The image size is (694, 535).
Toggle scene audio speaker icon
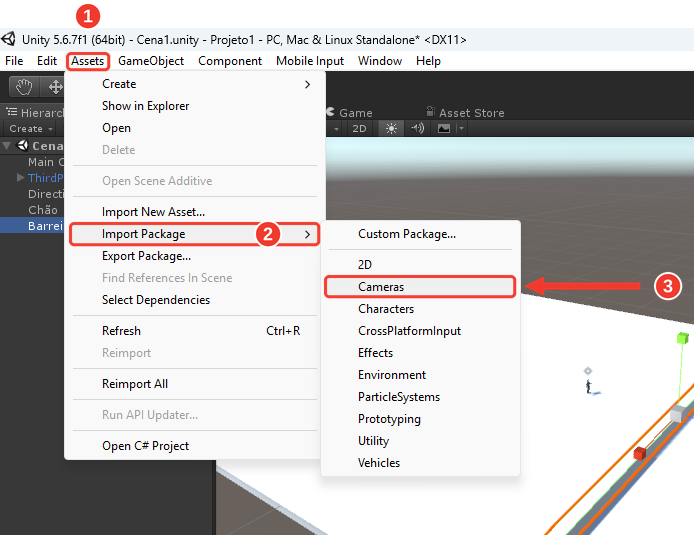[417, 129]
